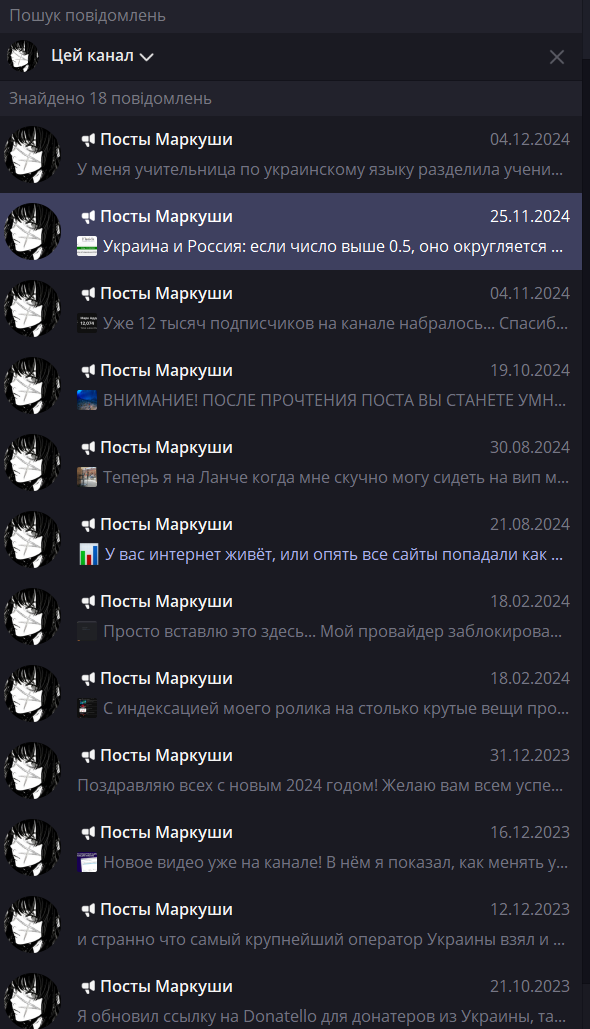
Task: Open the 12 тысяч подписчиков post thumbnail
Action: (87, 323)
